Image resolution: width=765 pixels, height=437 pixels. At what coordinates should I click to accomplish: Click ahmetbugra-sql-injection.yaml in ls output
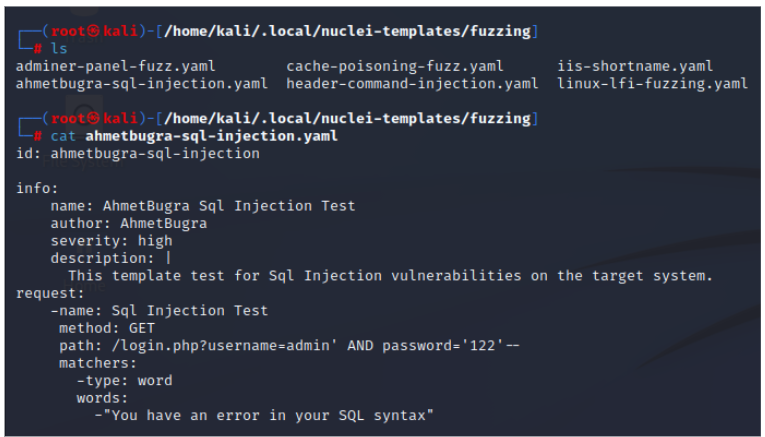tap(142, 84)
